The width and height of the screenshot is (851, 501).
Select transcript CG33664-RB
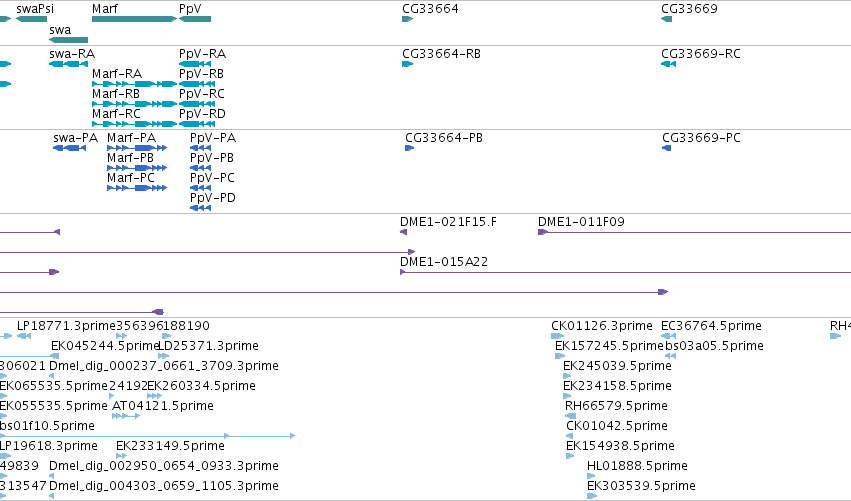click(x=441, y=54)
